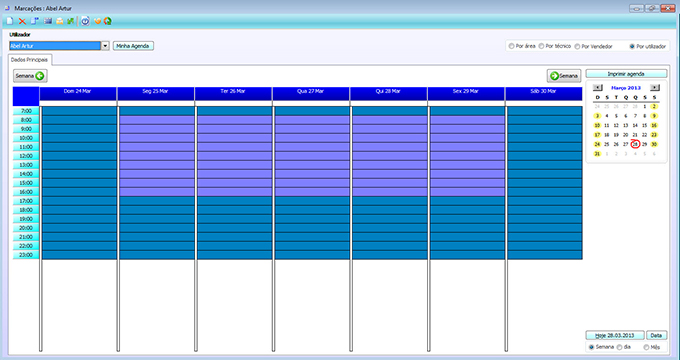Click the 10:00 slot under Seg 25 Mar
This screenshot has height=360, width=680.
click(157, 138)
